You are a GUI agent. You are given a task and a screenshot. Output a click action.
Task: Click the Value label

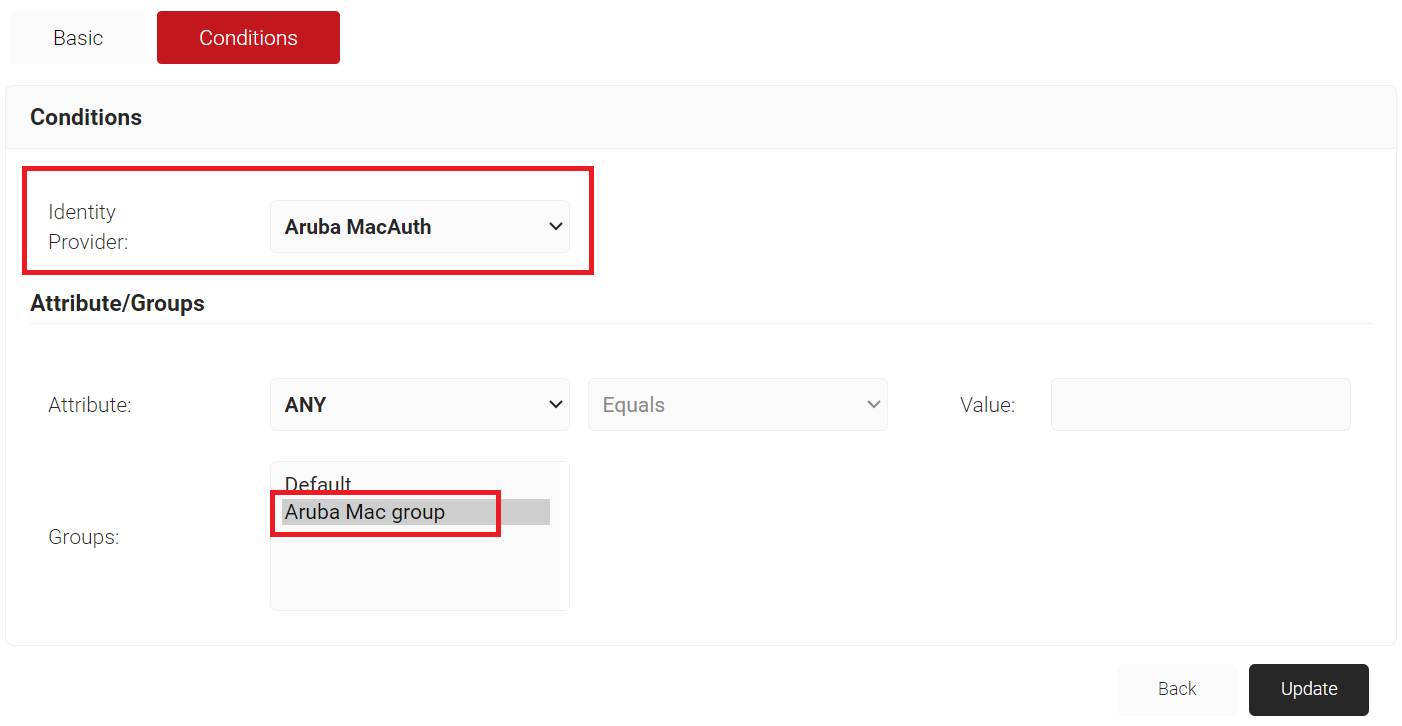click(x=988, y=405)
